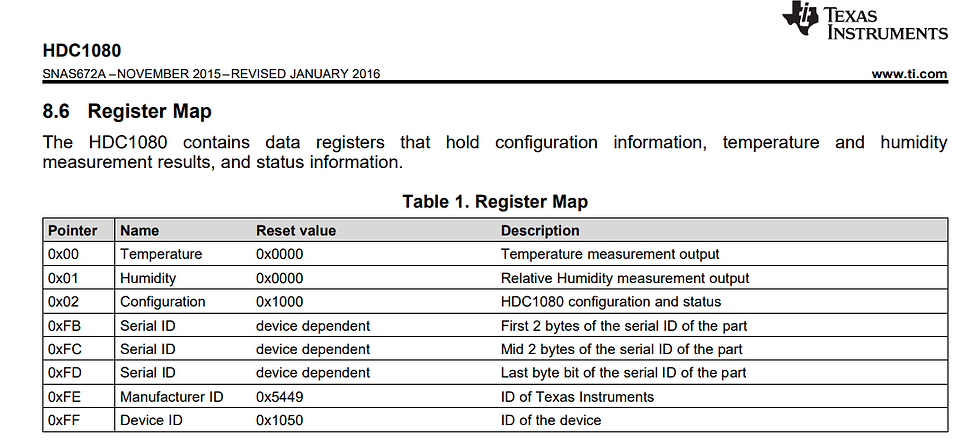
Task: Select pointer cell 0xFD
Action: coord(64,373)
